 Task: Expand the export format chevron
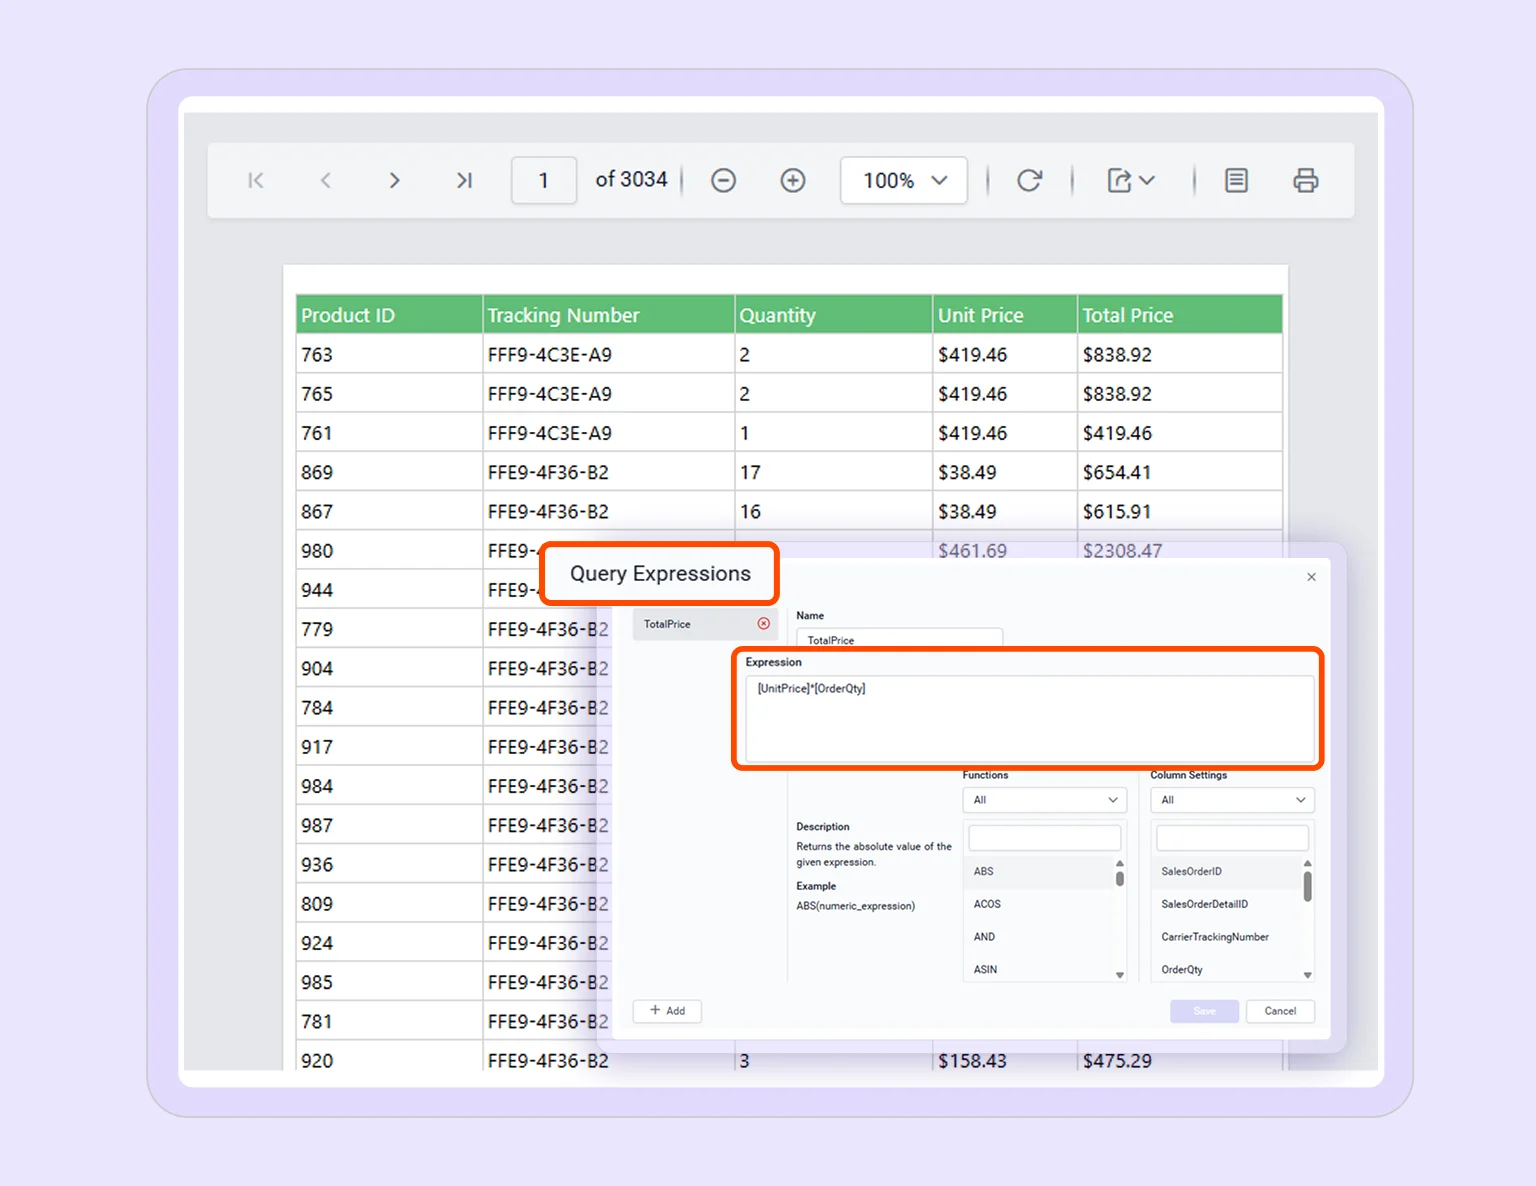tap(1146, 181)
